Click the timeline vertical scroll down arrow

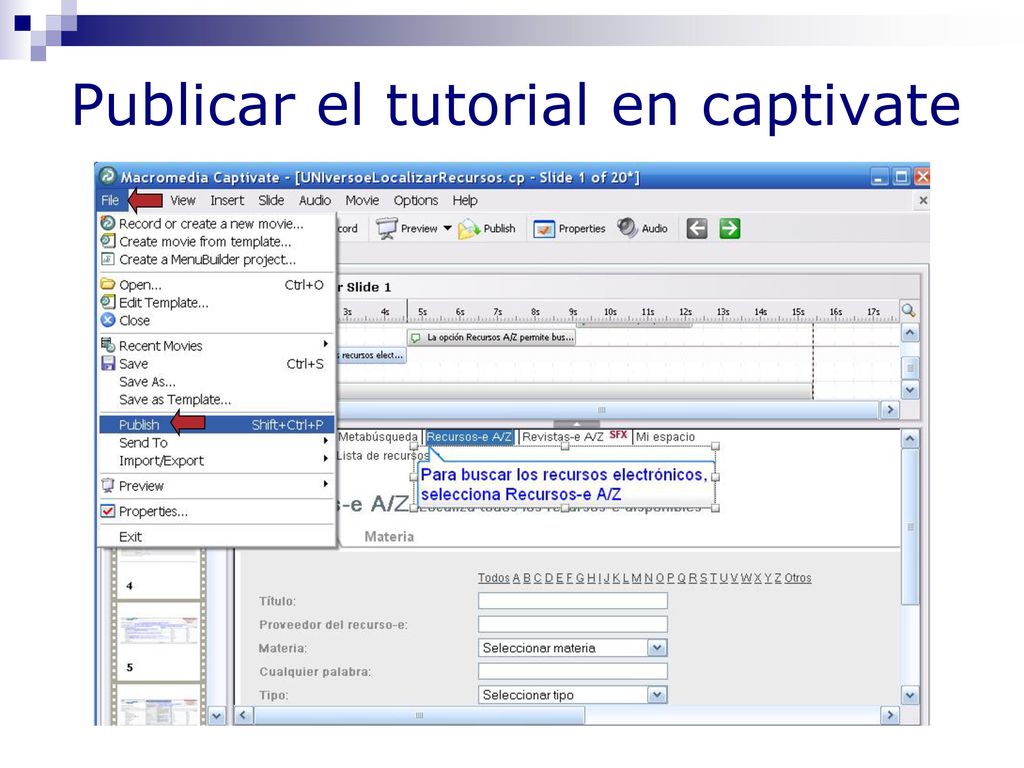click(x=910, y=391)
